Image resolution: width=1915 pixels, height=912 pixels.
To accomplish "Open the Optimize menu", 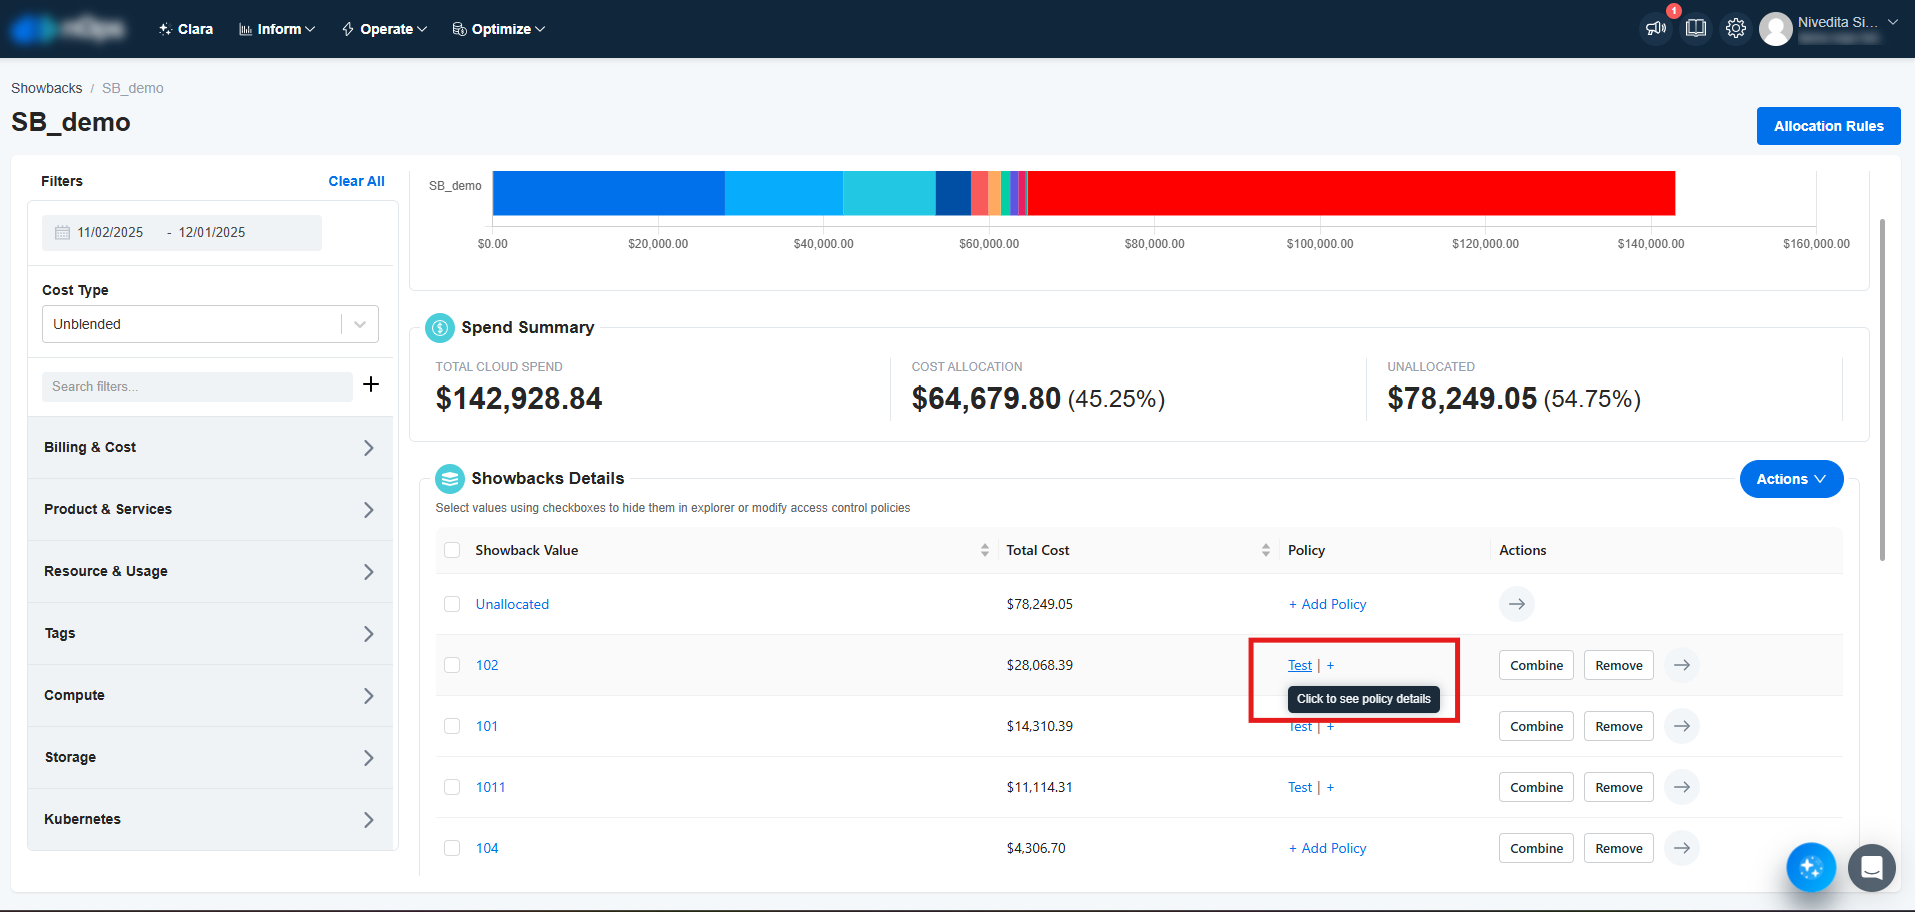I will (499, 29).
